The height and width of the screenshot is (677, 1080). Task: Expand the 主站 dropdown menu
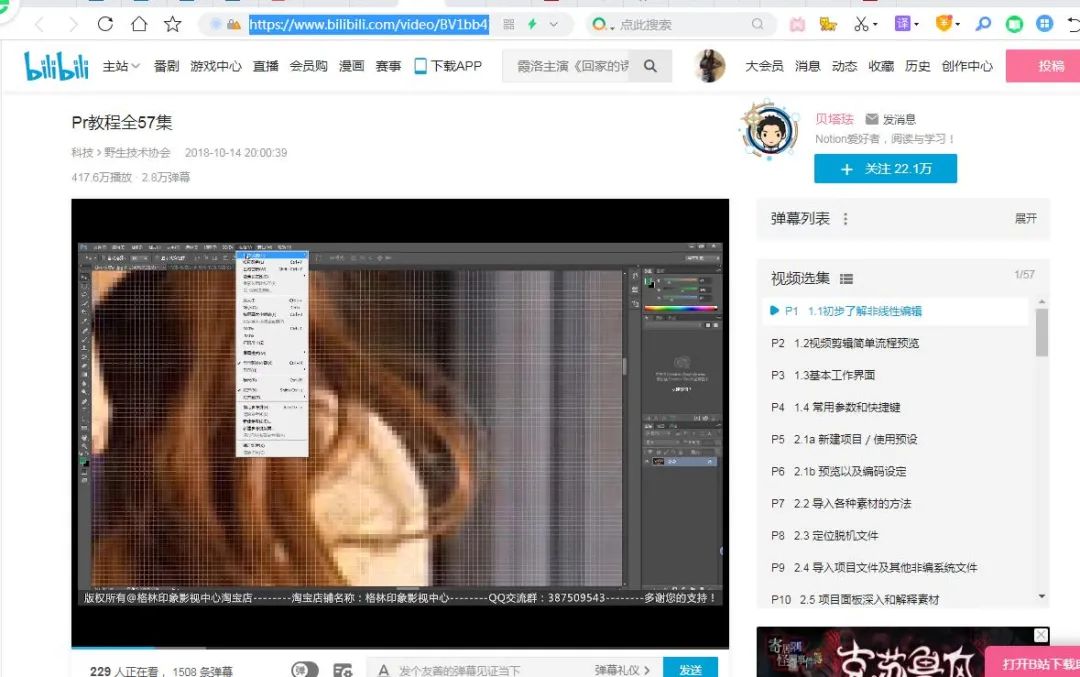coord(121,66)
